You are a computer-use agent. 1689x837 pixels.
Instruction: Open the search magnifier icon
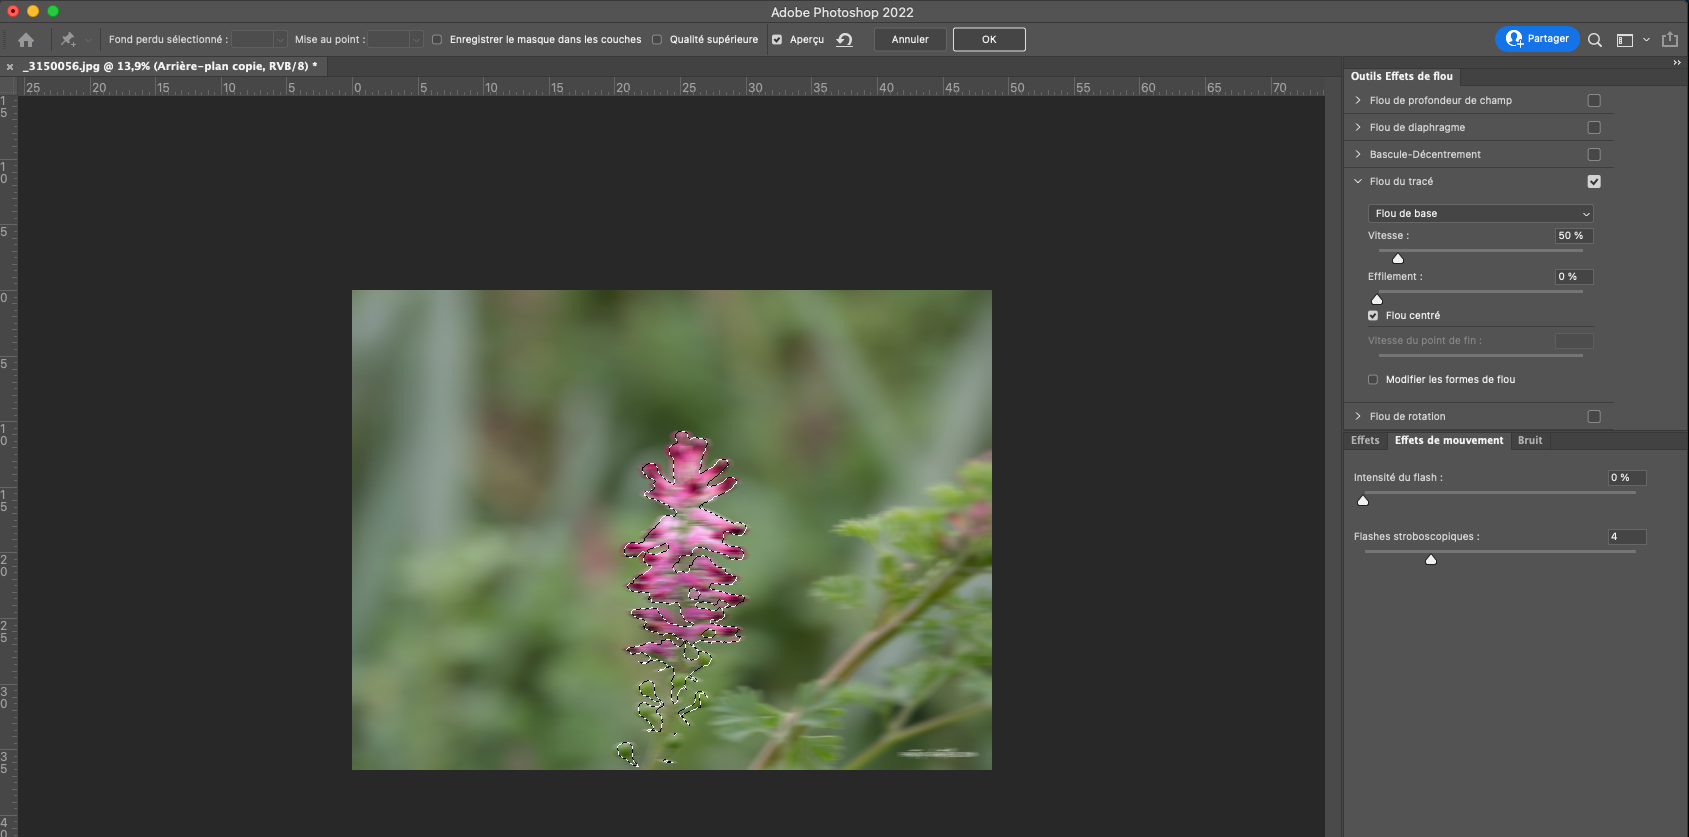coord(1595,40)
